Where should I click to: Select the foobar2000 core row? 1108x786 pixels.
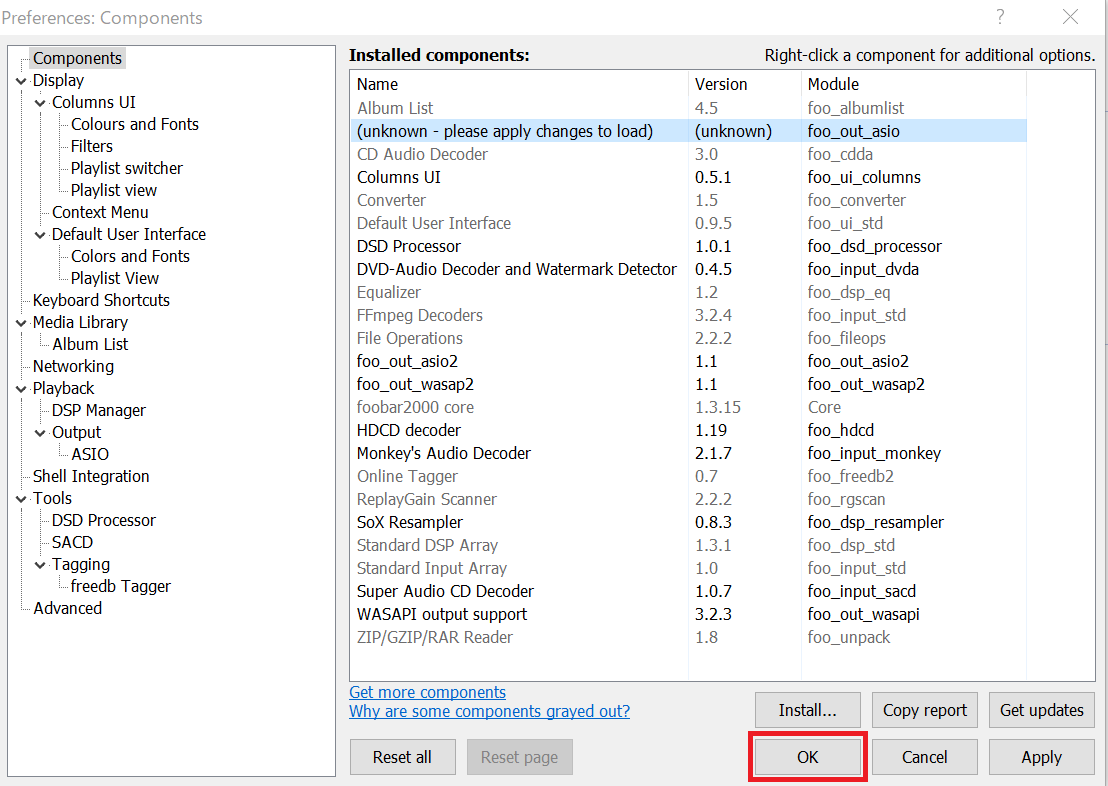pyautogui.click(x=689, y=407)
